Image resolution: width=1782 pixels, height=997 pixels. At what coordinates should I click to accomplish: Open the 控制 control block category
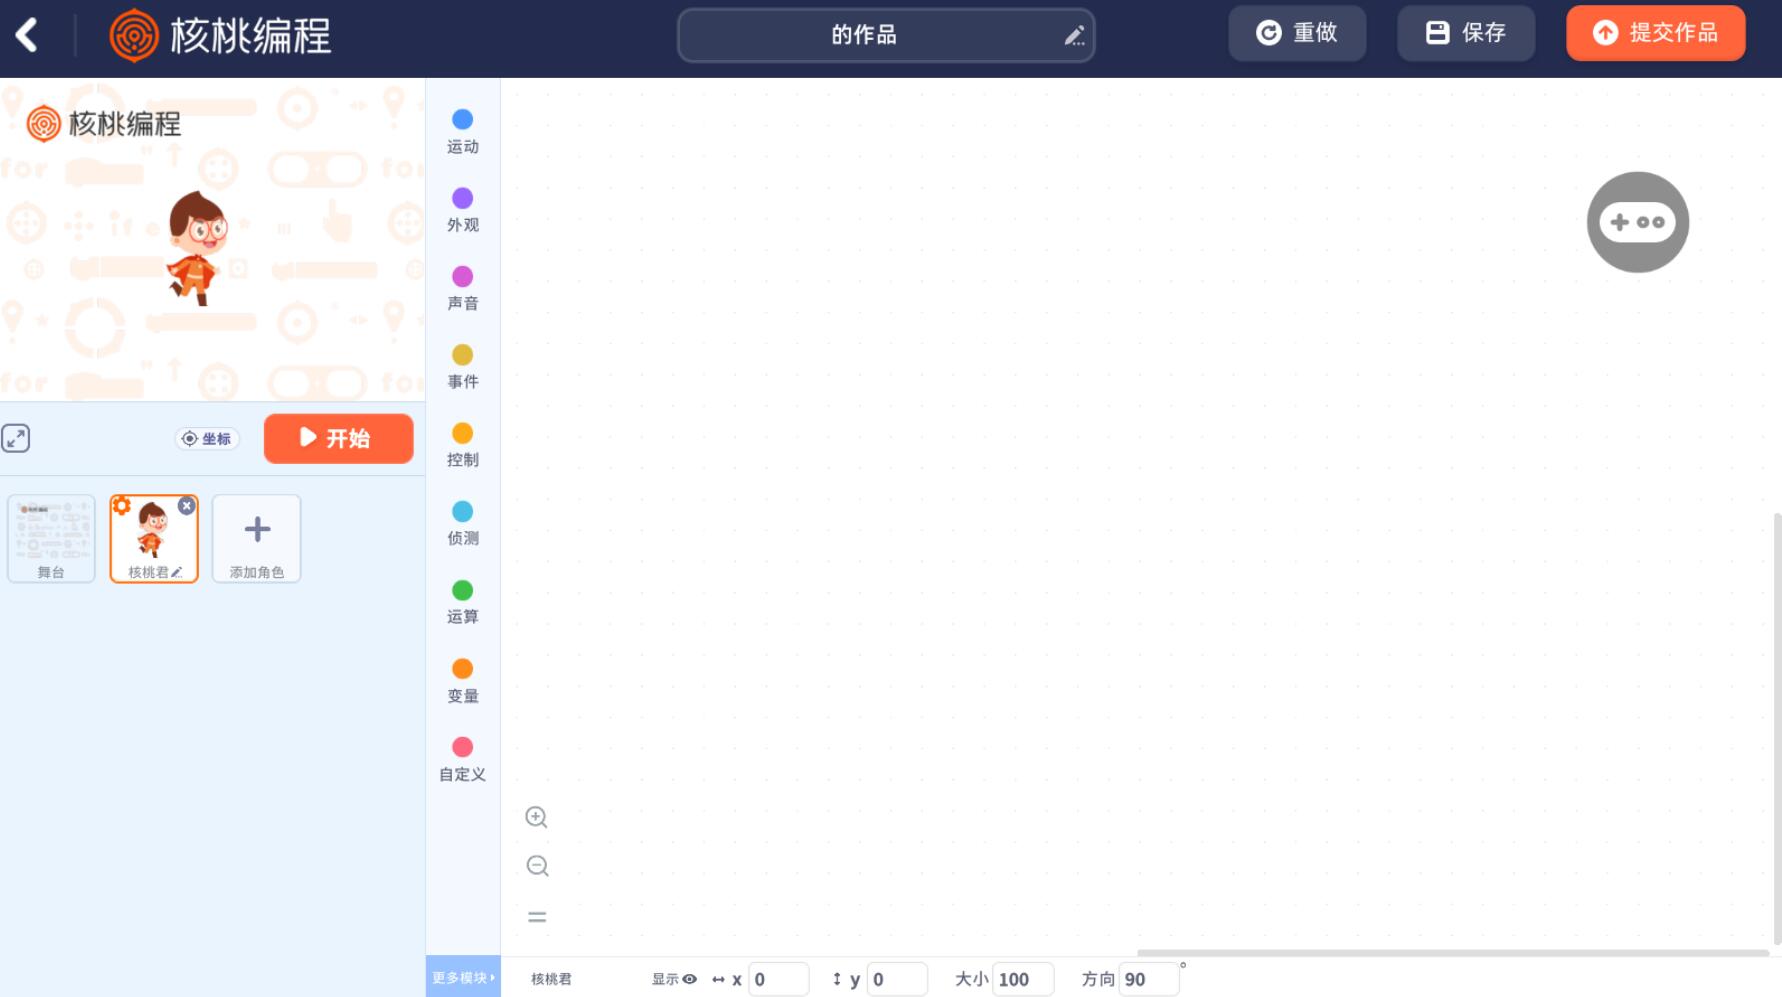[462, 444]
